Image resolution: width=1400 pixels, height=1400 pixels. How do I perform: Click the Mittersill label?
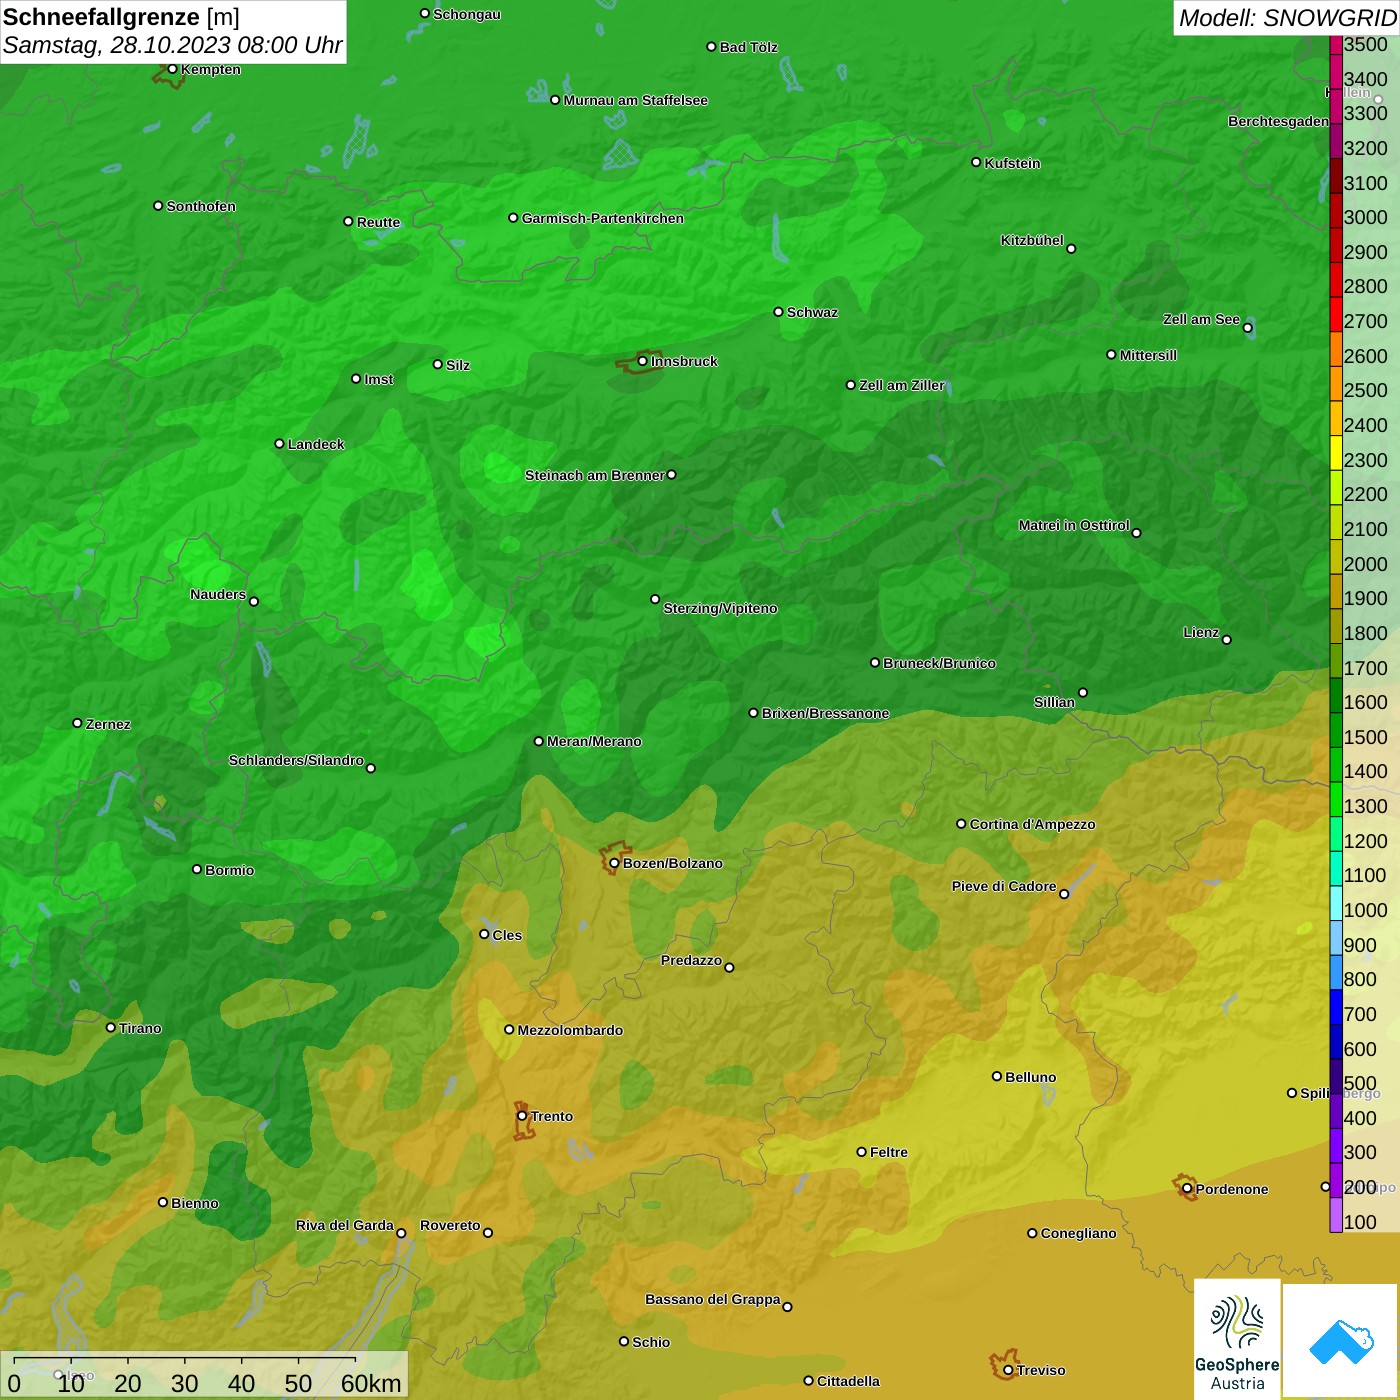[x=1148, y=355]
